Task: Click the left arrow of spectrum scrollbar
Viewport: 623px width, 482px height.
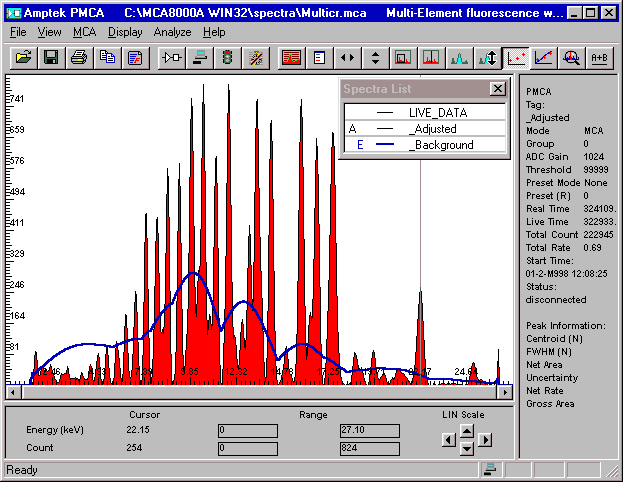Action: pyautogui.click(x=13, y=393)
